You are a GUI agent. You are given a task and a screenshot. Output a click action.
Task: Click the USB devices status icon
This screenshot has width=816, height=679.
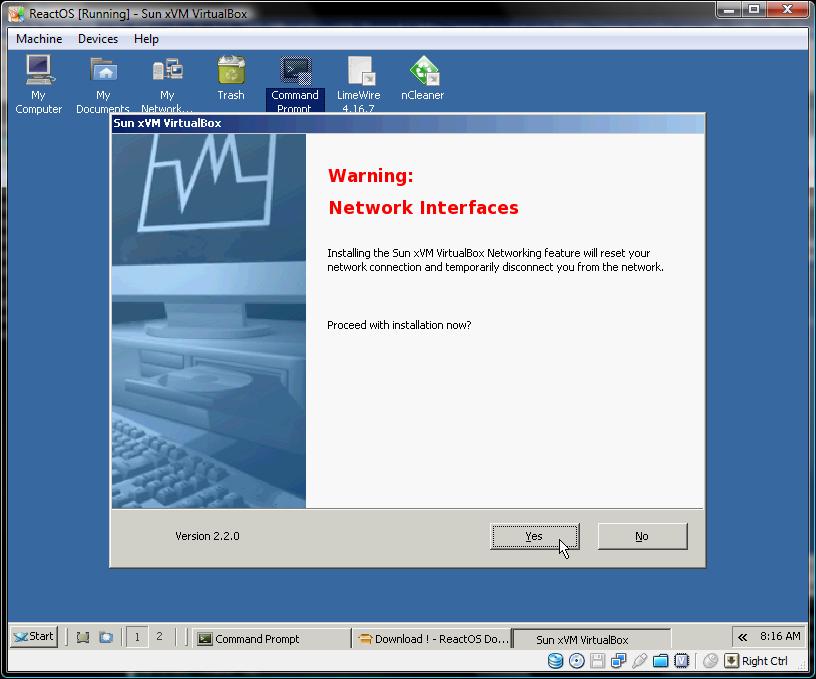(640, 661)
